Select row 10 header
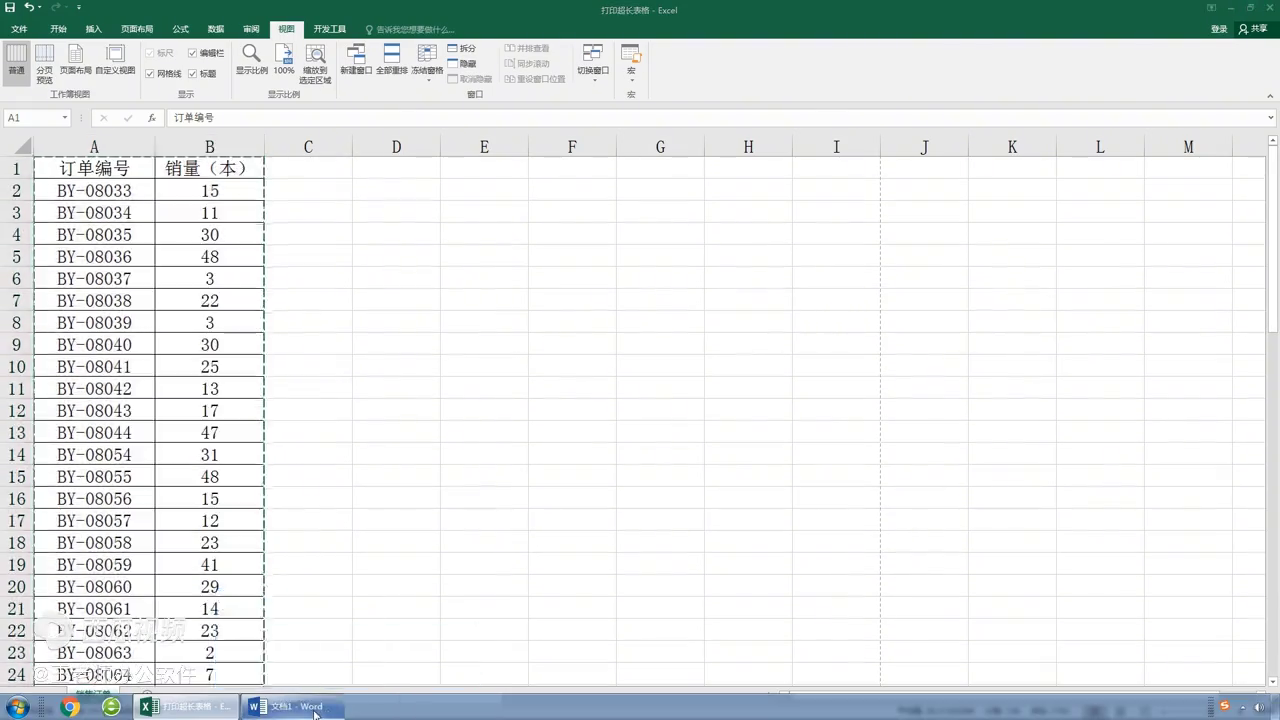The width and height of the screenshot is (1280, 720). (x=16, y=367)
